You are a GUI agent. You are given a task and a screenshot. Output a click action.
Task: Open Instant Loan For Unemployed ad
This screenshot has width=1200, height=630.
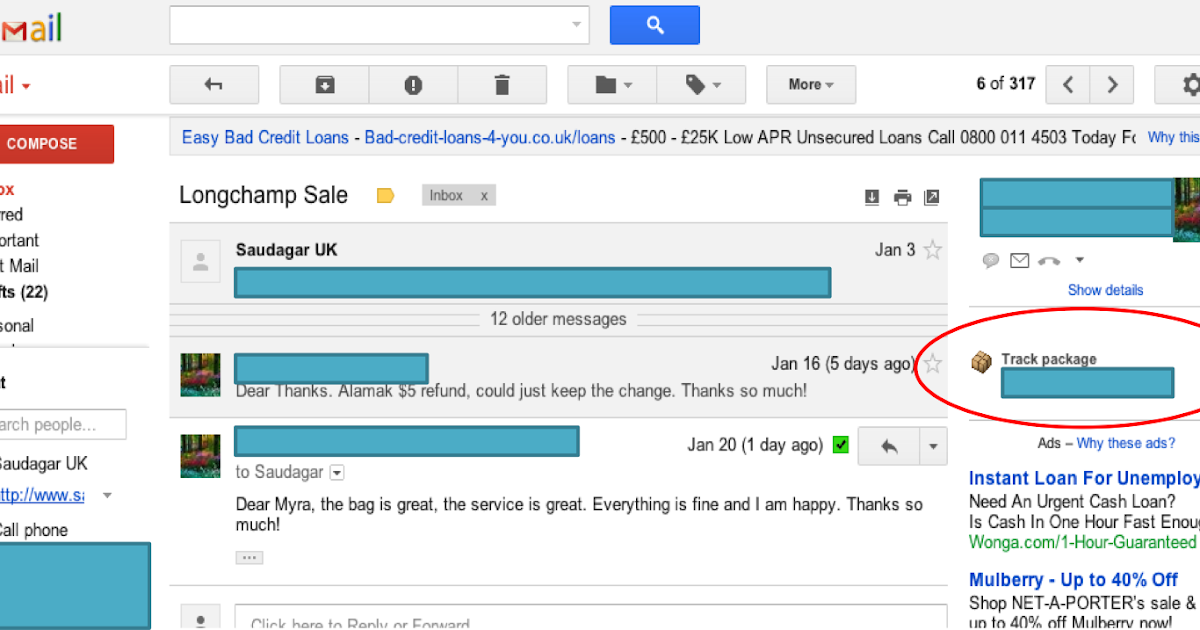pos(1084,478)
